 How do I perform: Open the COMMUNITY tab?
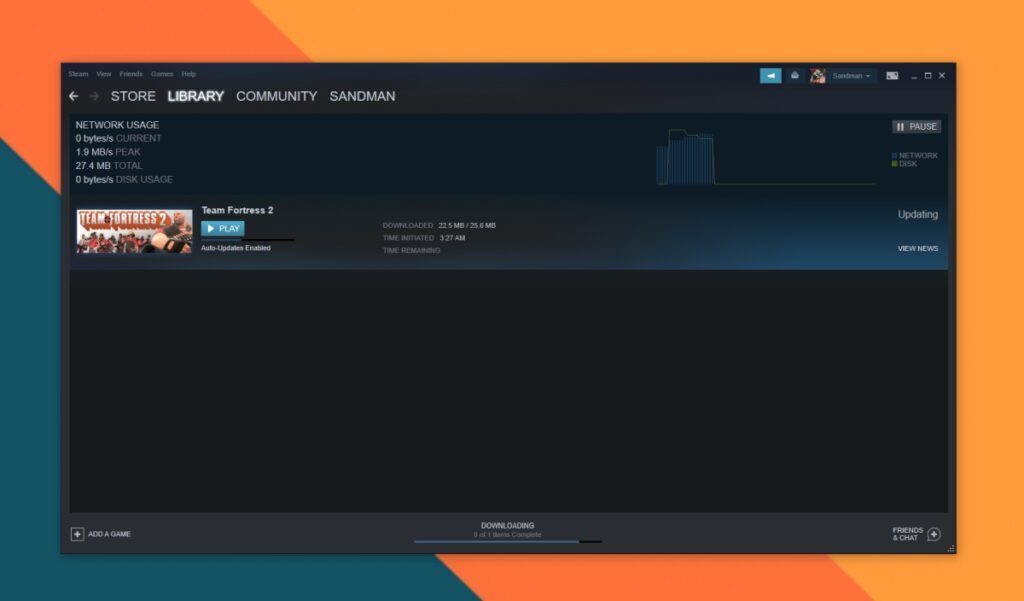277,96
